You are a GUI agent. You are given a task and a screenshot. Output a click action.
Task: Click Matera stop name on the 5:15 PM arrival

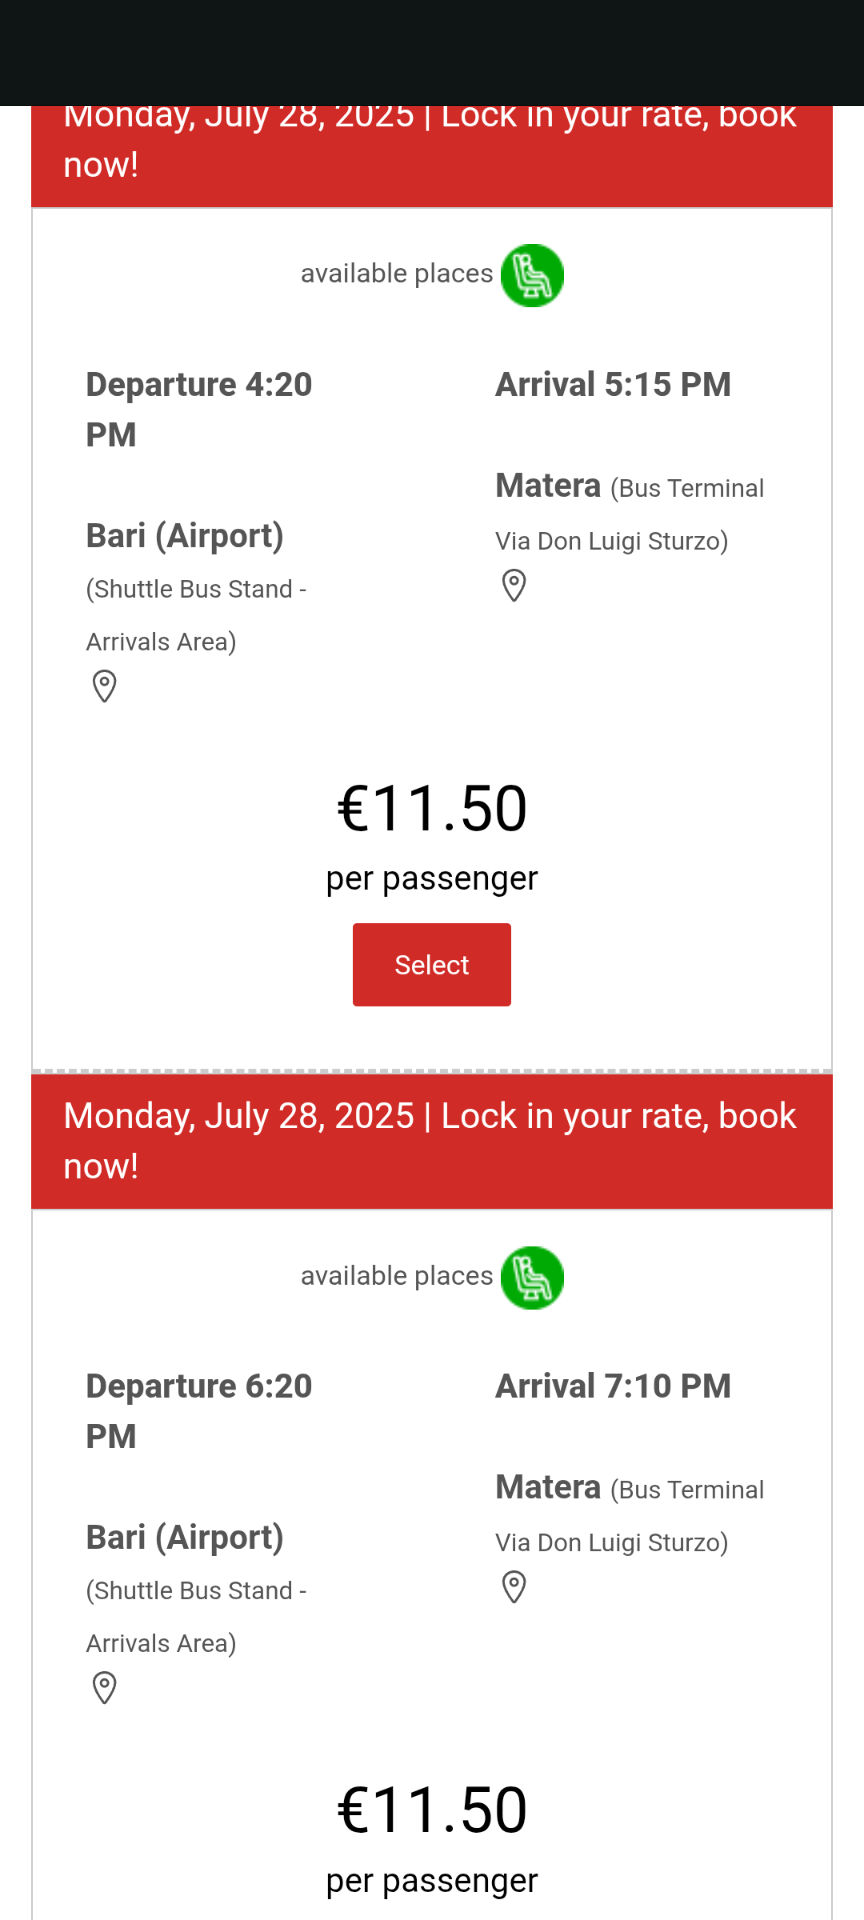click(548, 486)
